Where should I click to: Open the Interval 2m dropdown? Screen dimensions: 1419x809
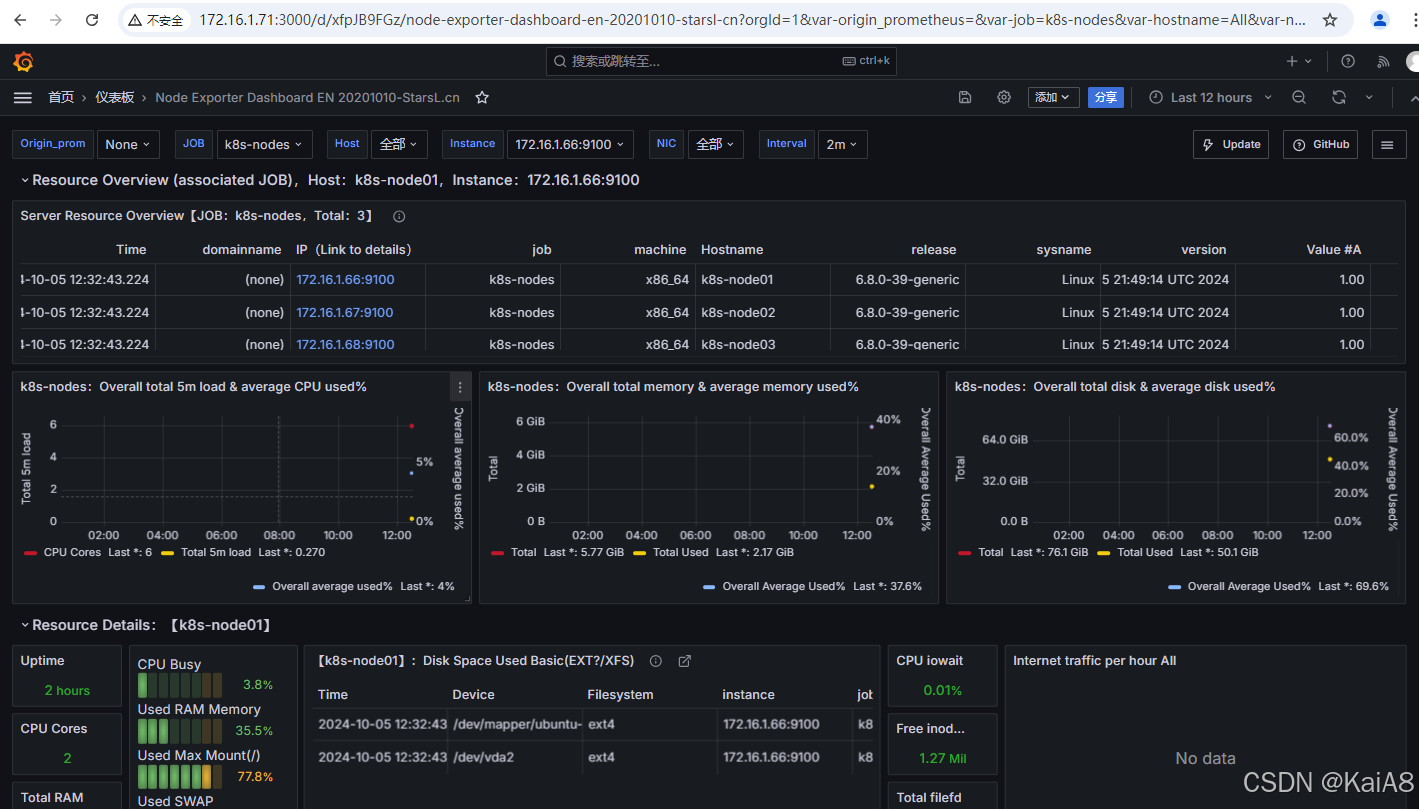coord(843,144)
